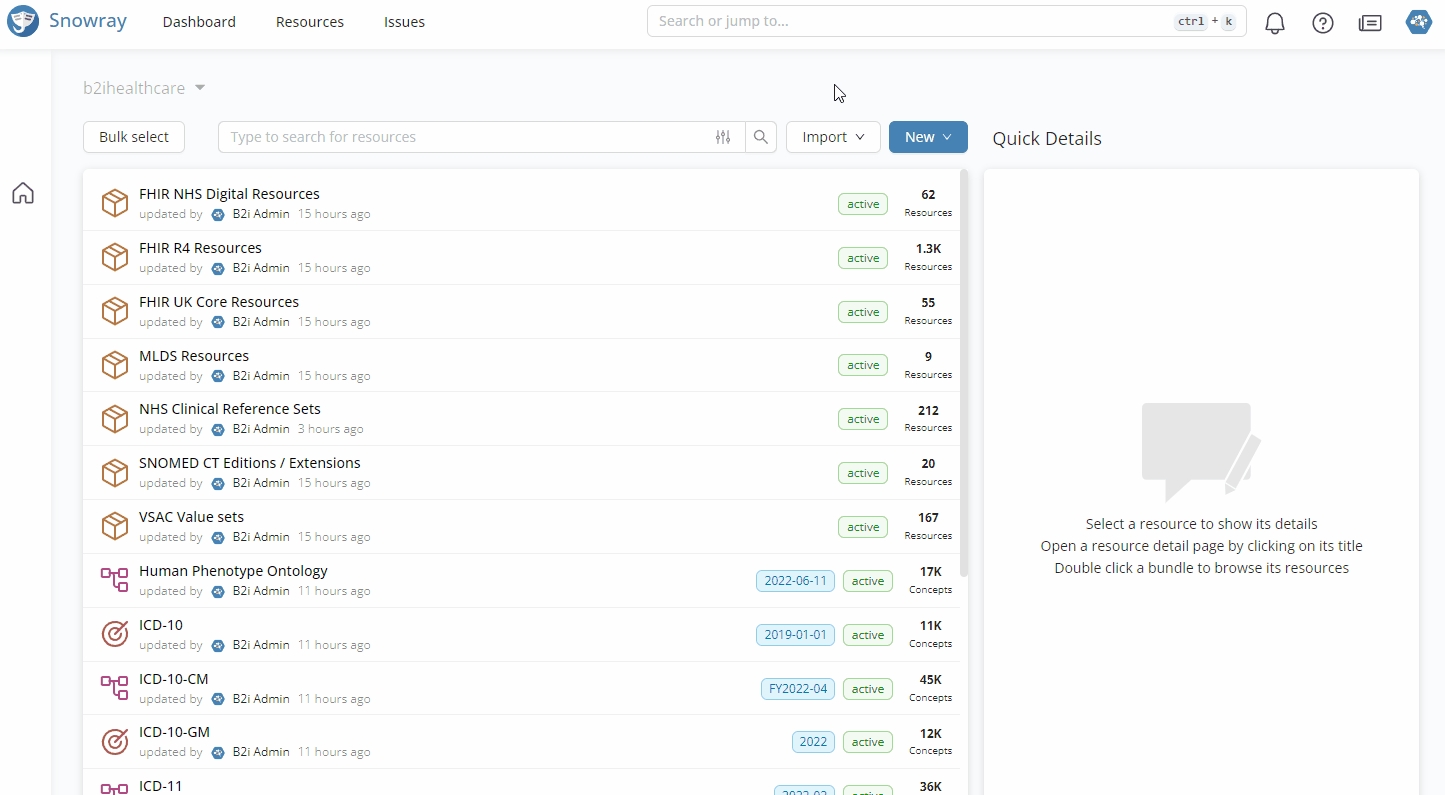The height and width of the screenshot is (795, 1445).
Task: Click the resource list vertical scrollbar
Action: click(x=964, y=372)
